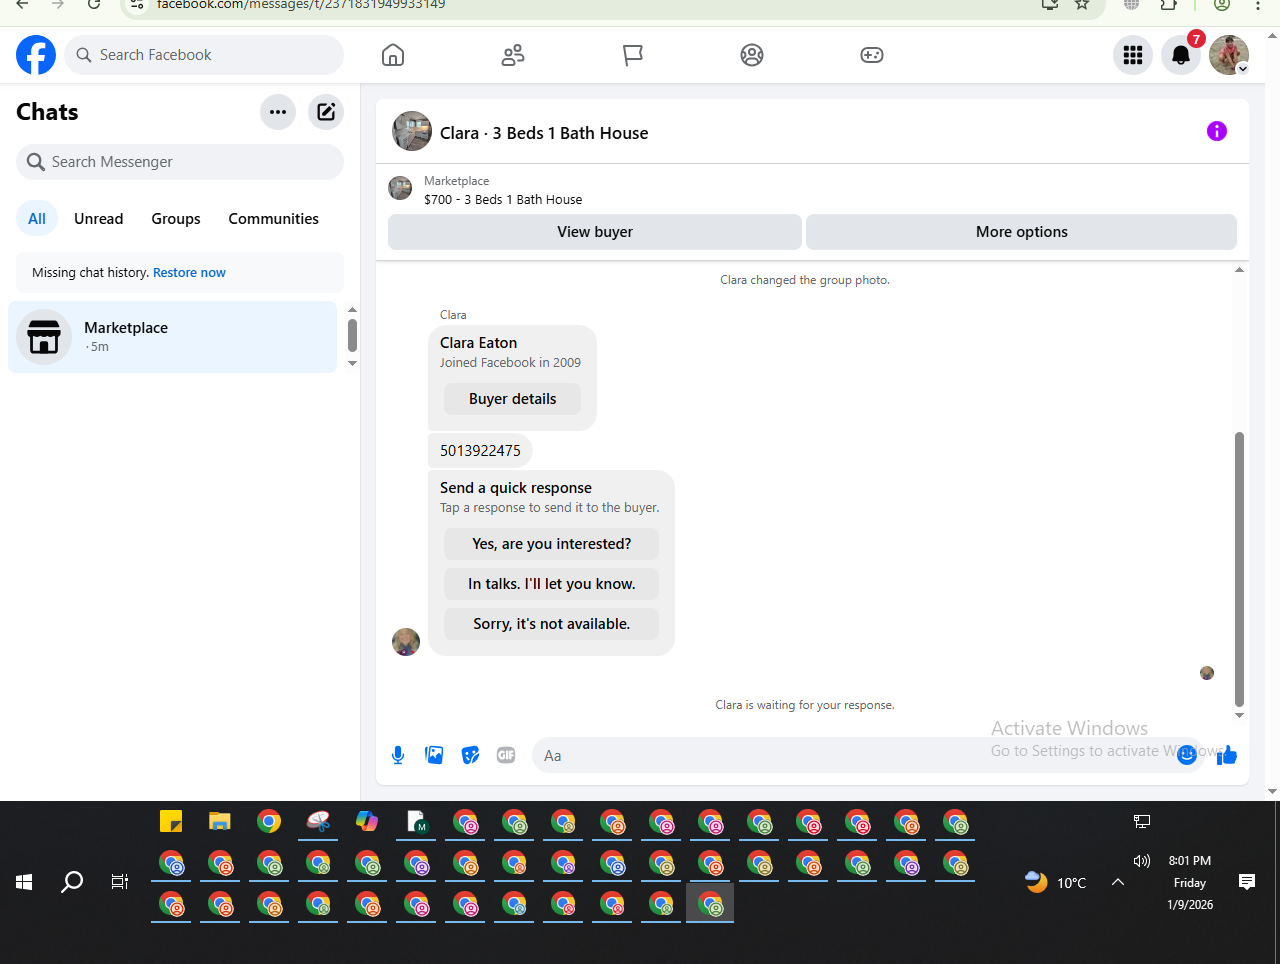1280x964 pixels.
Task: Open the Pages flag icon
Action: (632, 55)
